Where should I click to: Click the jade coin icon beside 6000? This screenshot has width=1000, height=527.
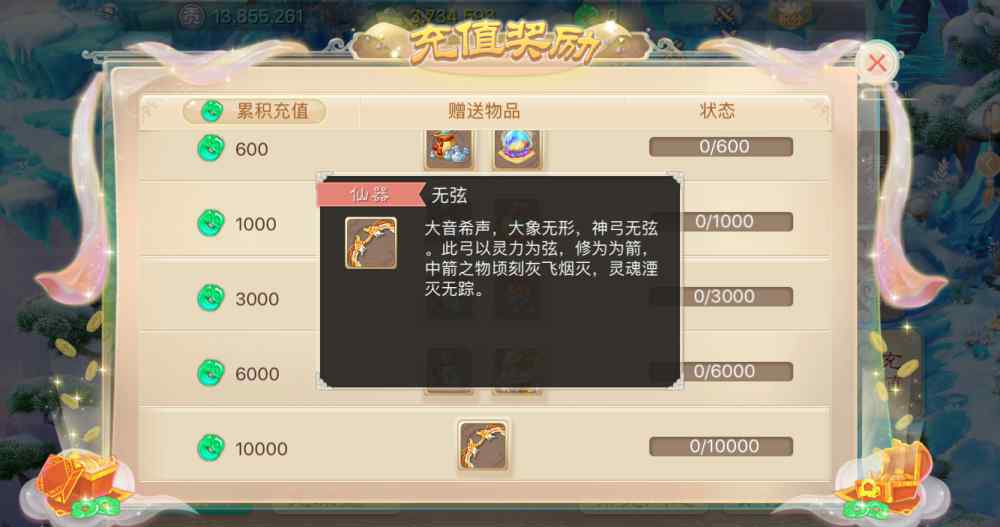(211, 373)
